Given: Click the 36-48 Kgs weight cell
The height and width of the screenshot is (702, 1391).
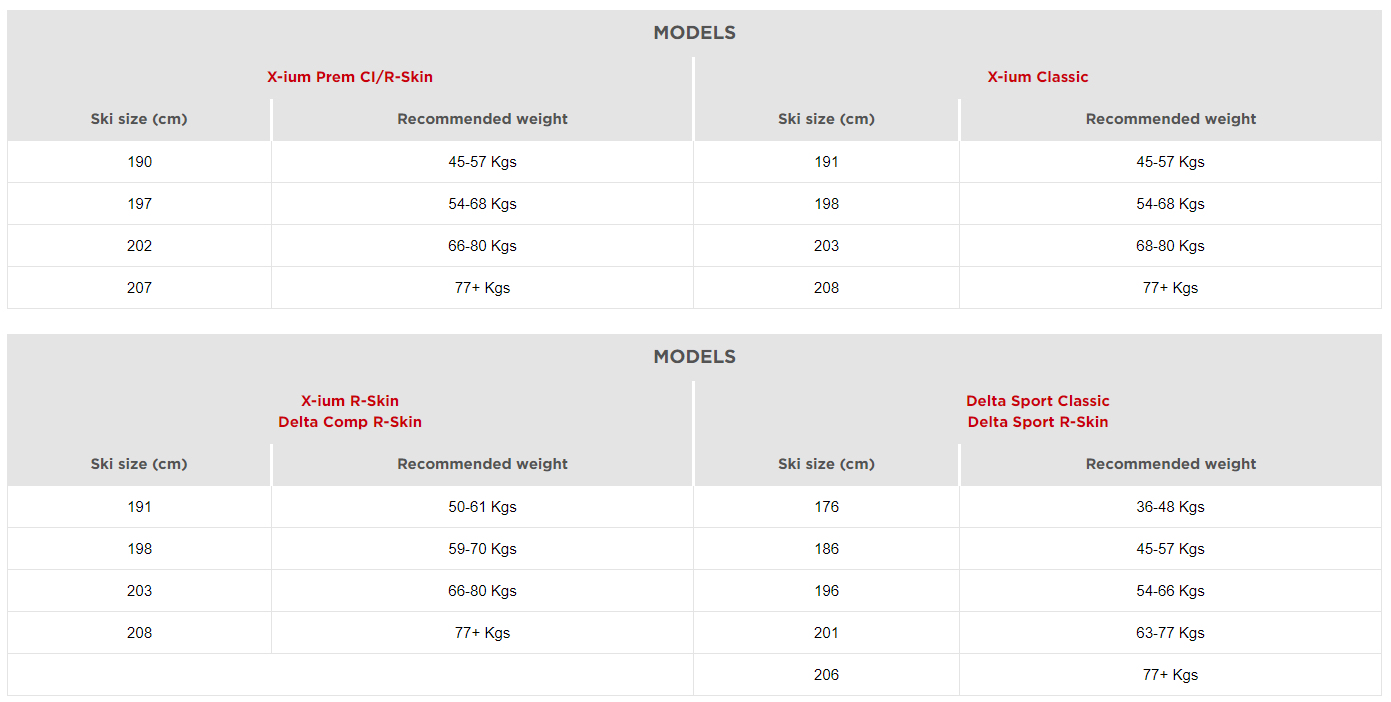Looking at the screenshot, I should point(1170,507).
